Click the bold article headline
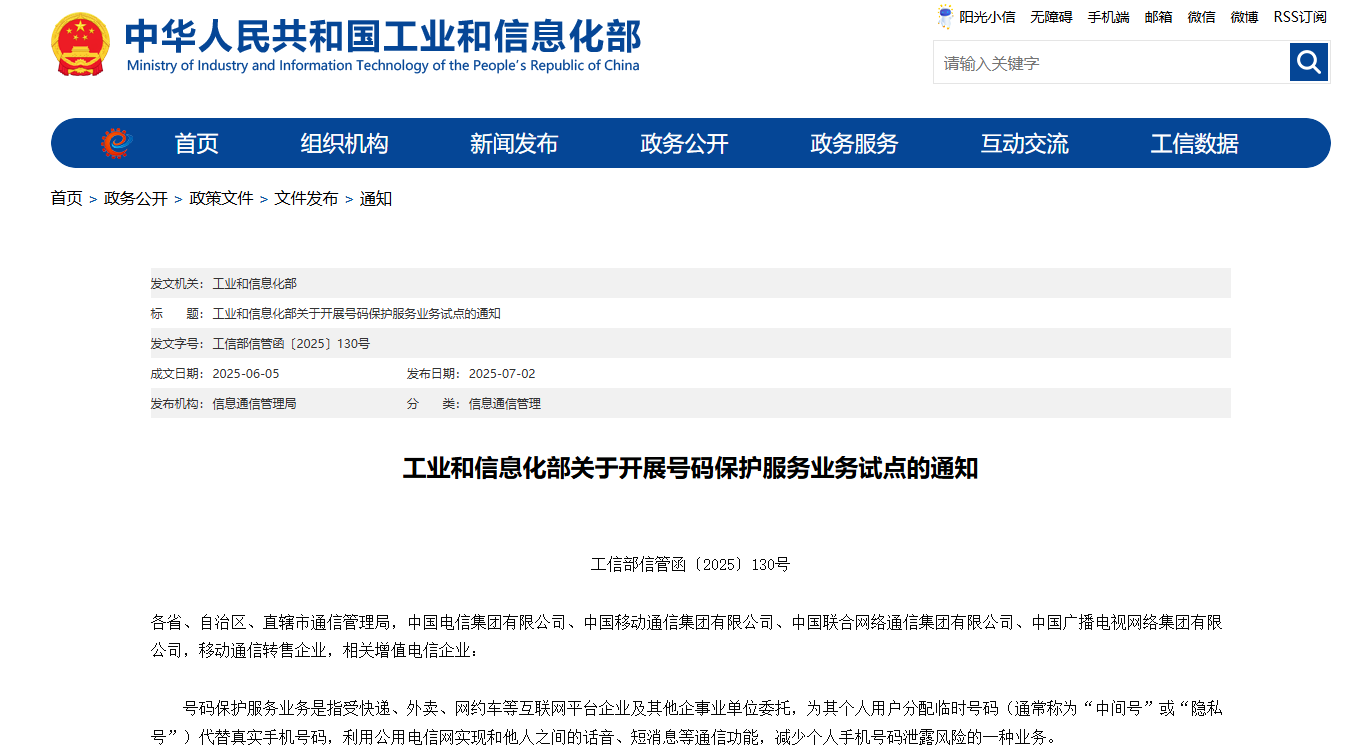The image size is (1370, 756). tap(690, 468)
